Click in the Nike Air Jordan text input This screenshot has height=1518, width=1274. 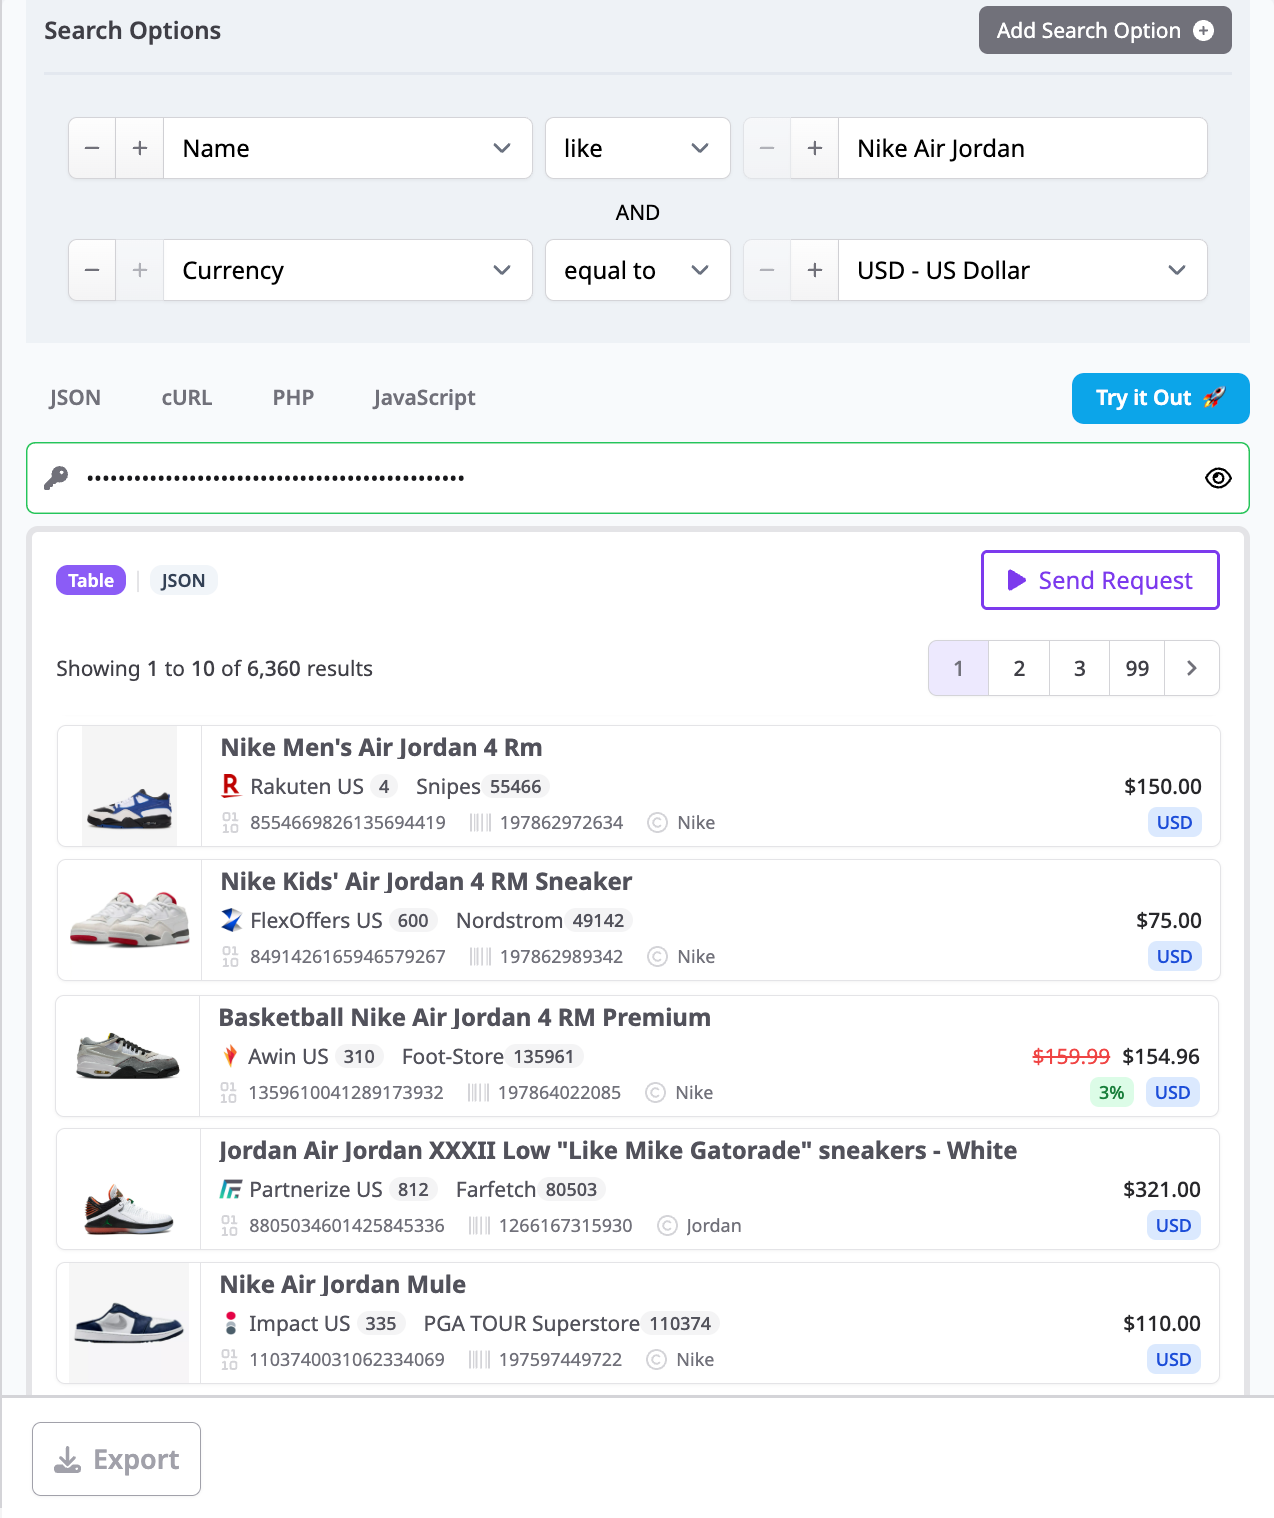(x=1022, y=148)
